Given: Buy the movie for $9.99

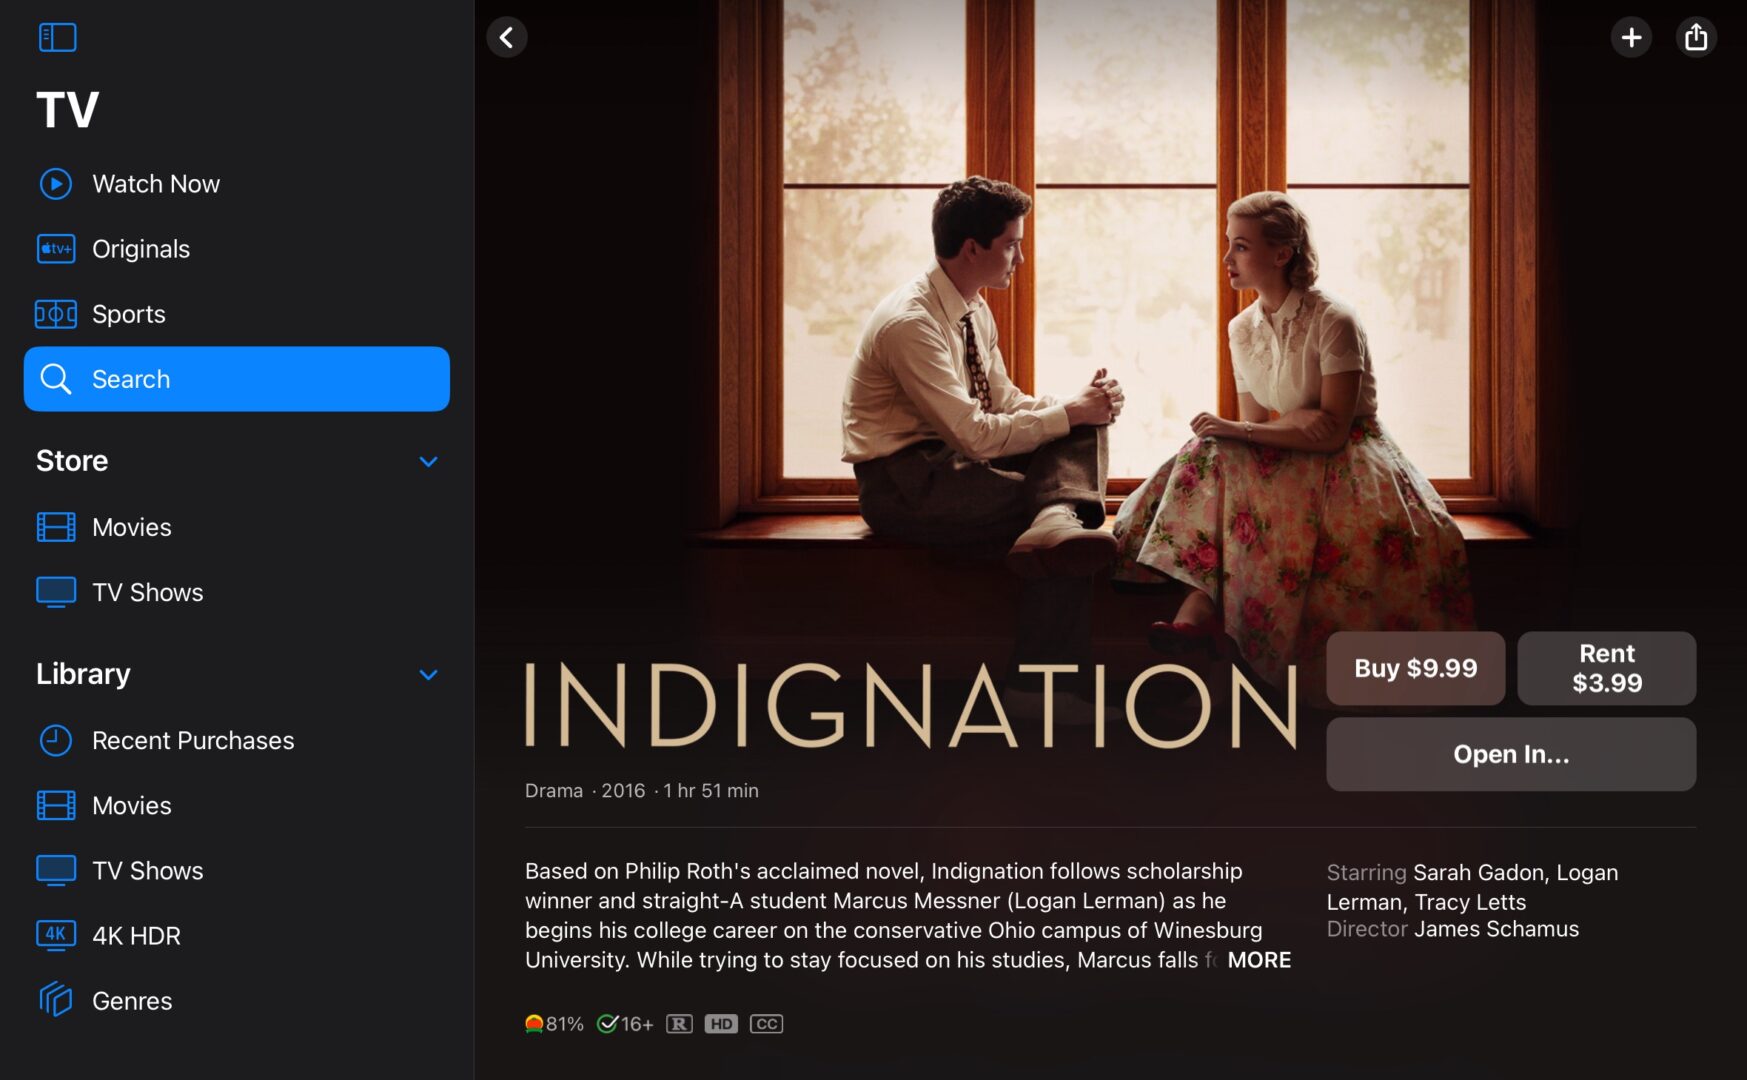Looking at the screenshot, I should (1415, 668).
